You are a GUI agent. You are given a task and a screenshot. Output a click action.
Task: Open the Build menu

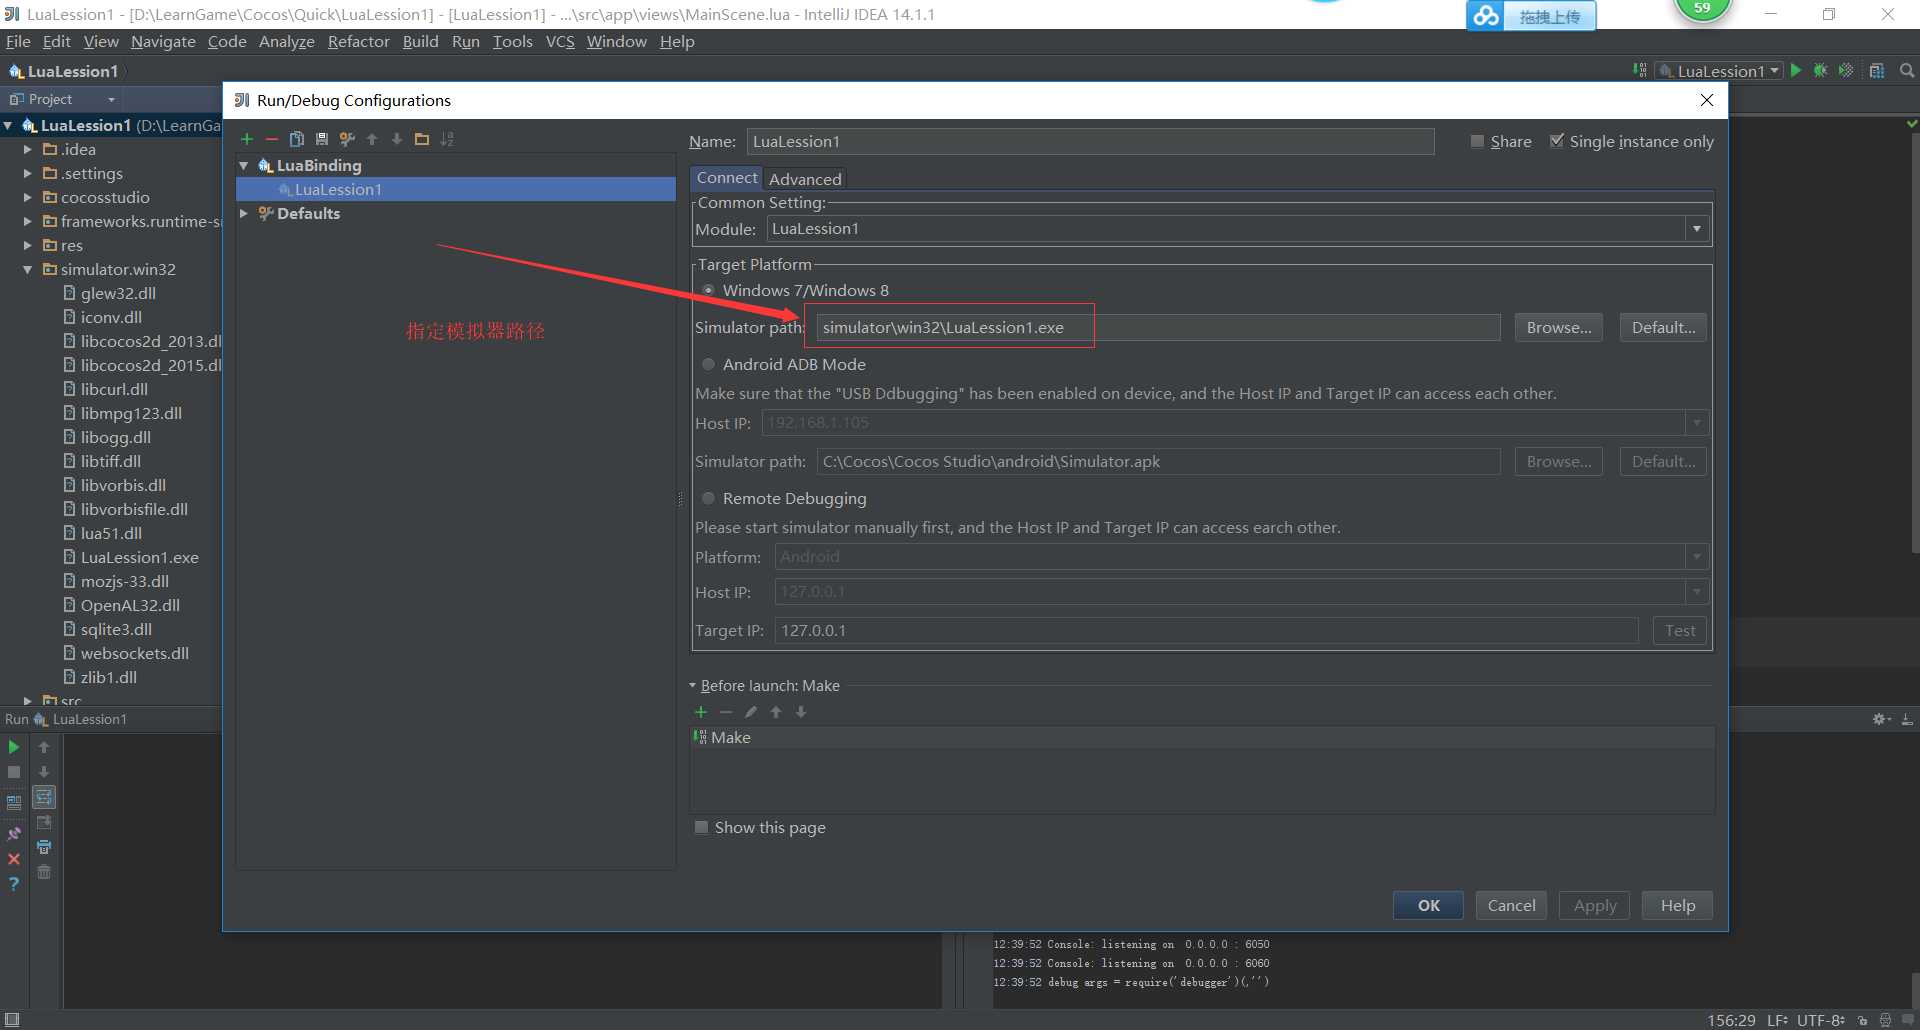(x=420, y=41)
